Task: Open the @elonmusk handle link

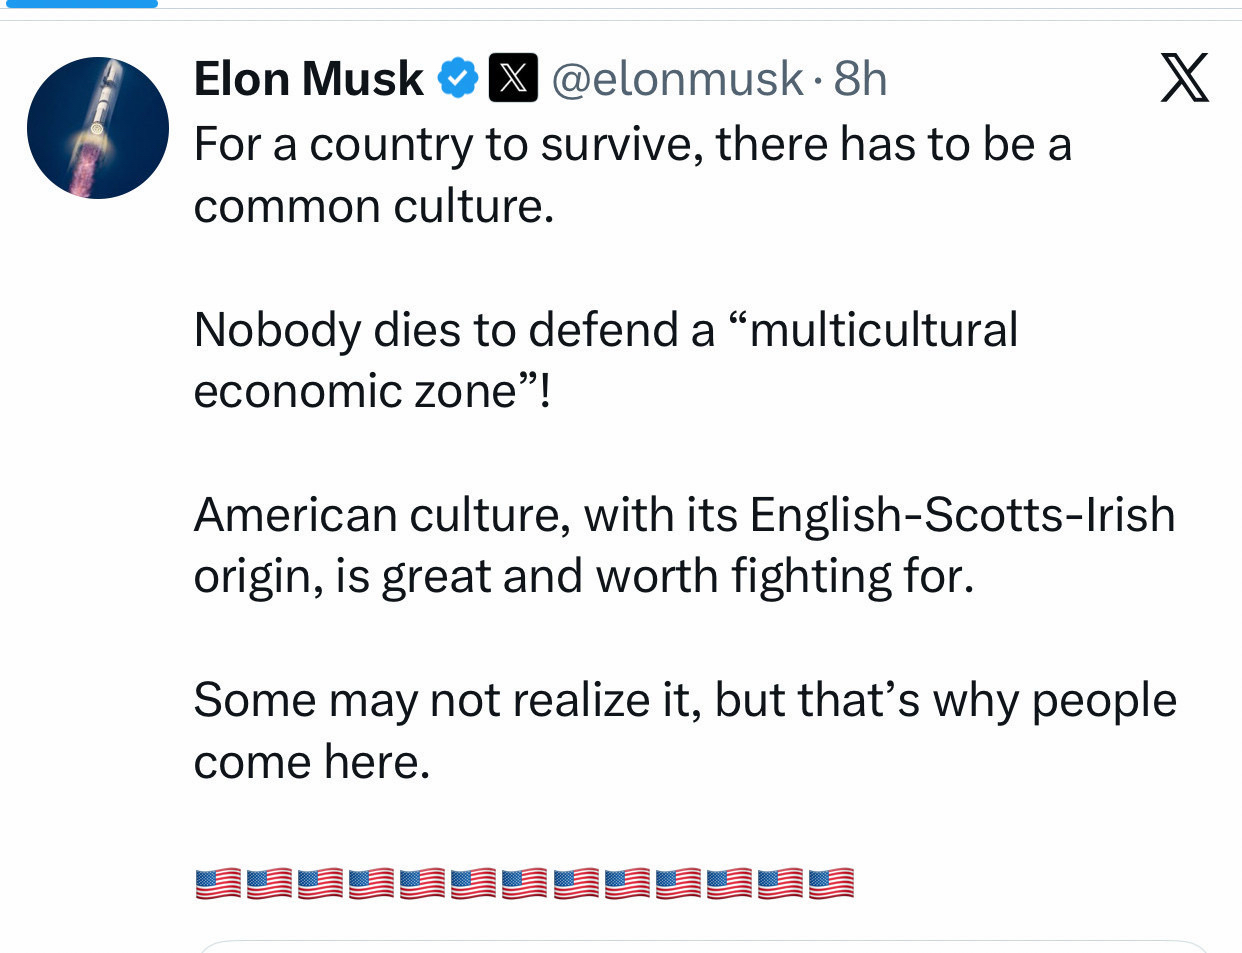Action: point(677,79)
